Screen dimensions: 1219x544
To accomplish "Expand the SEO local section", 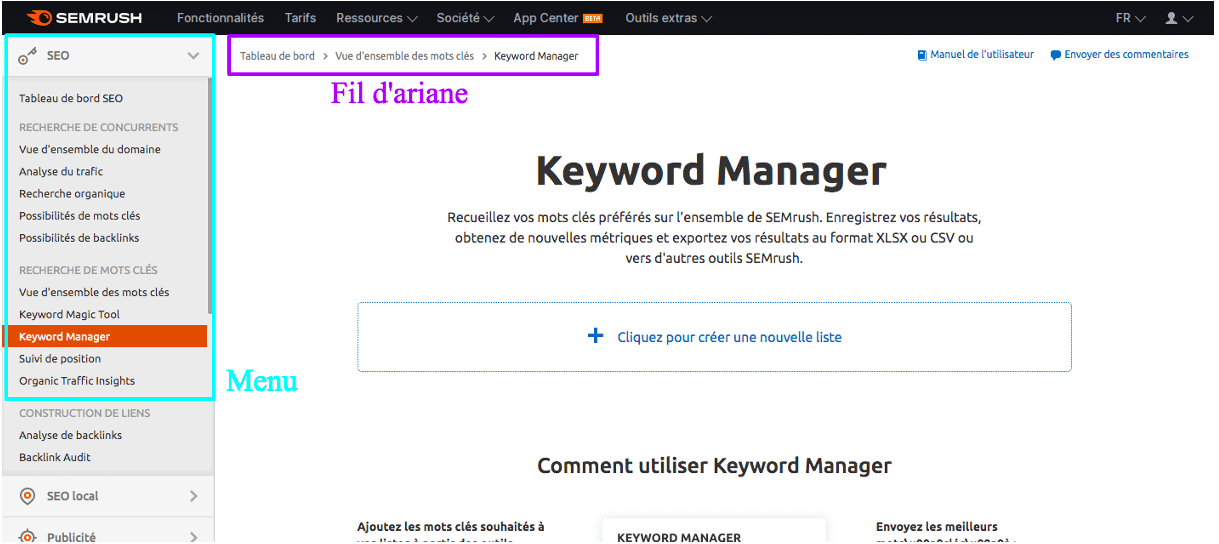I will tap(193, 496).
